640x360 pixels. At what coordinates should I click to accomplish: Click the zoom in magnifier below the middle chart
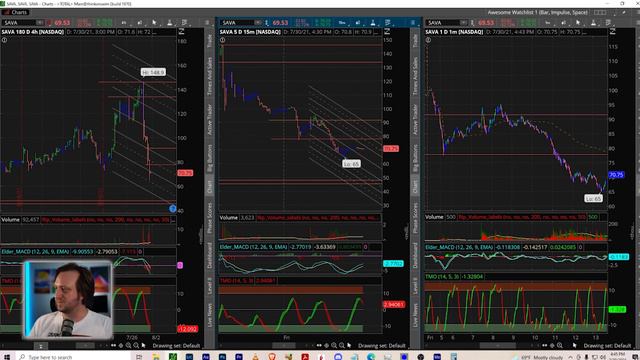coord(334,345)
